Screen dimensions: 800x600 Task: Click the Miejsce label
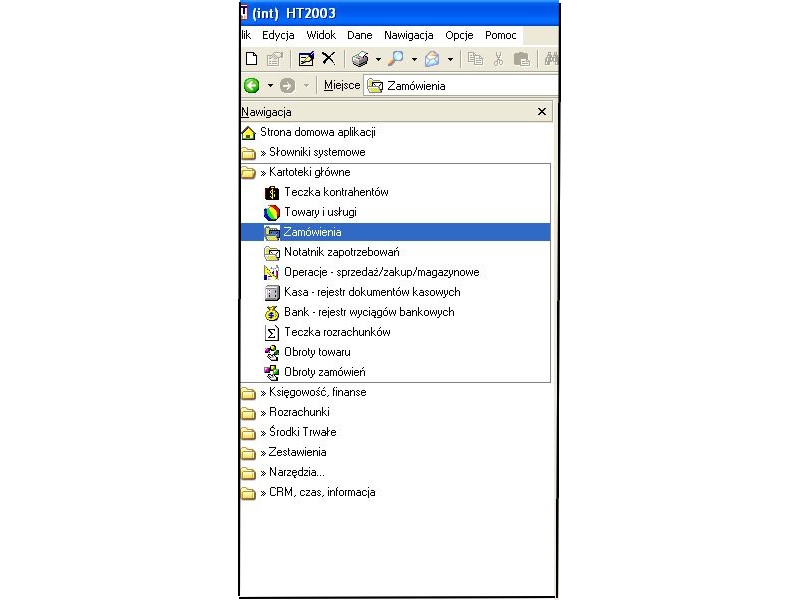point(342,86)
